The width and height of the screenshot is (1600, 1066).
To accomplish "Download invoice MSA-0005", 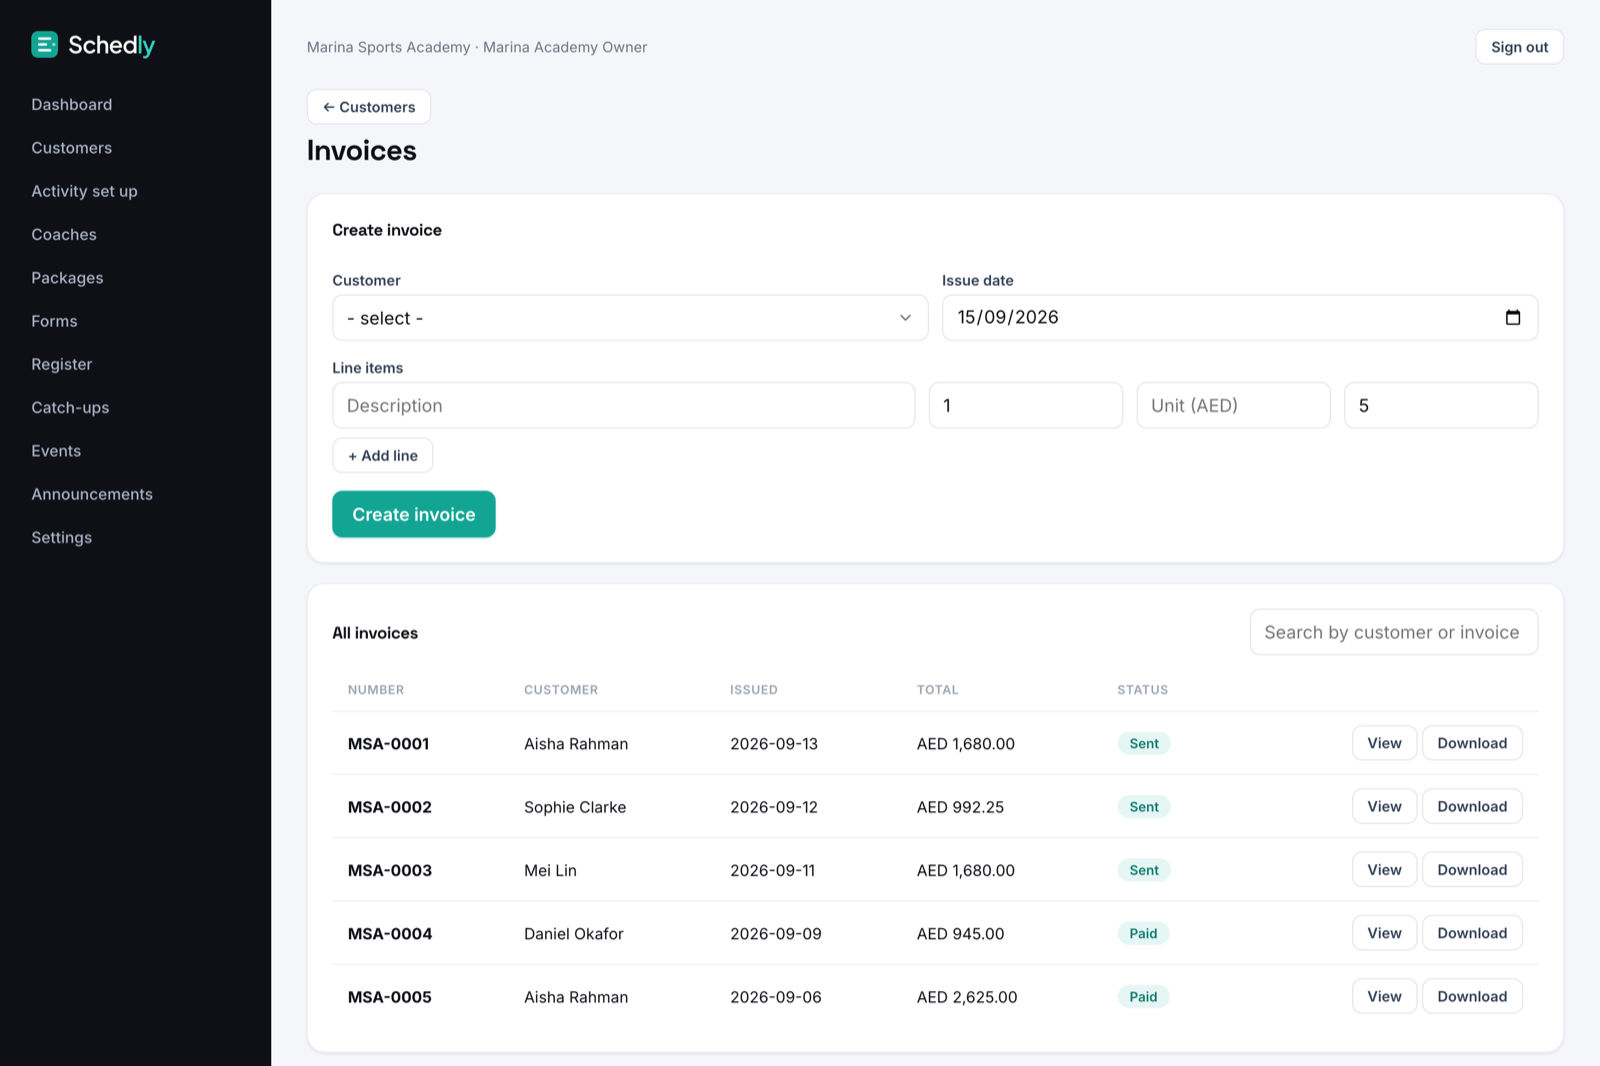I will pyautogui.click(x=1472, y=996).
